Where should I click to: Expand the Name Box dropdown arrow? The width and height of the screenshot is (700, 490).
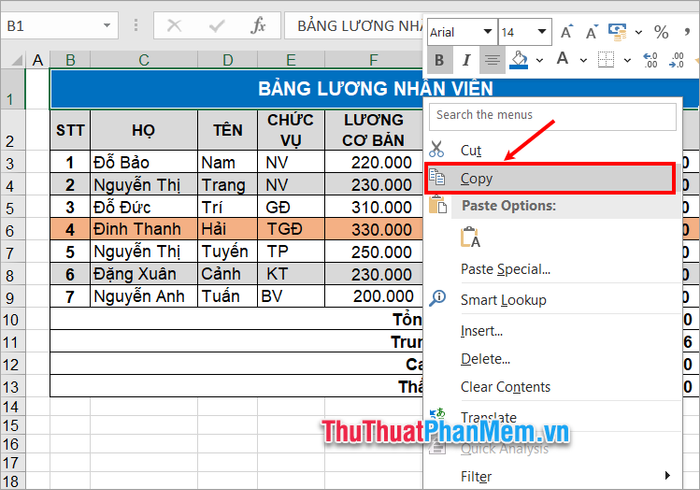tap(106, 25)
